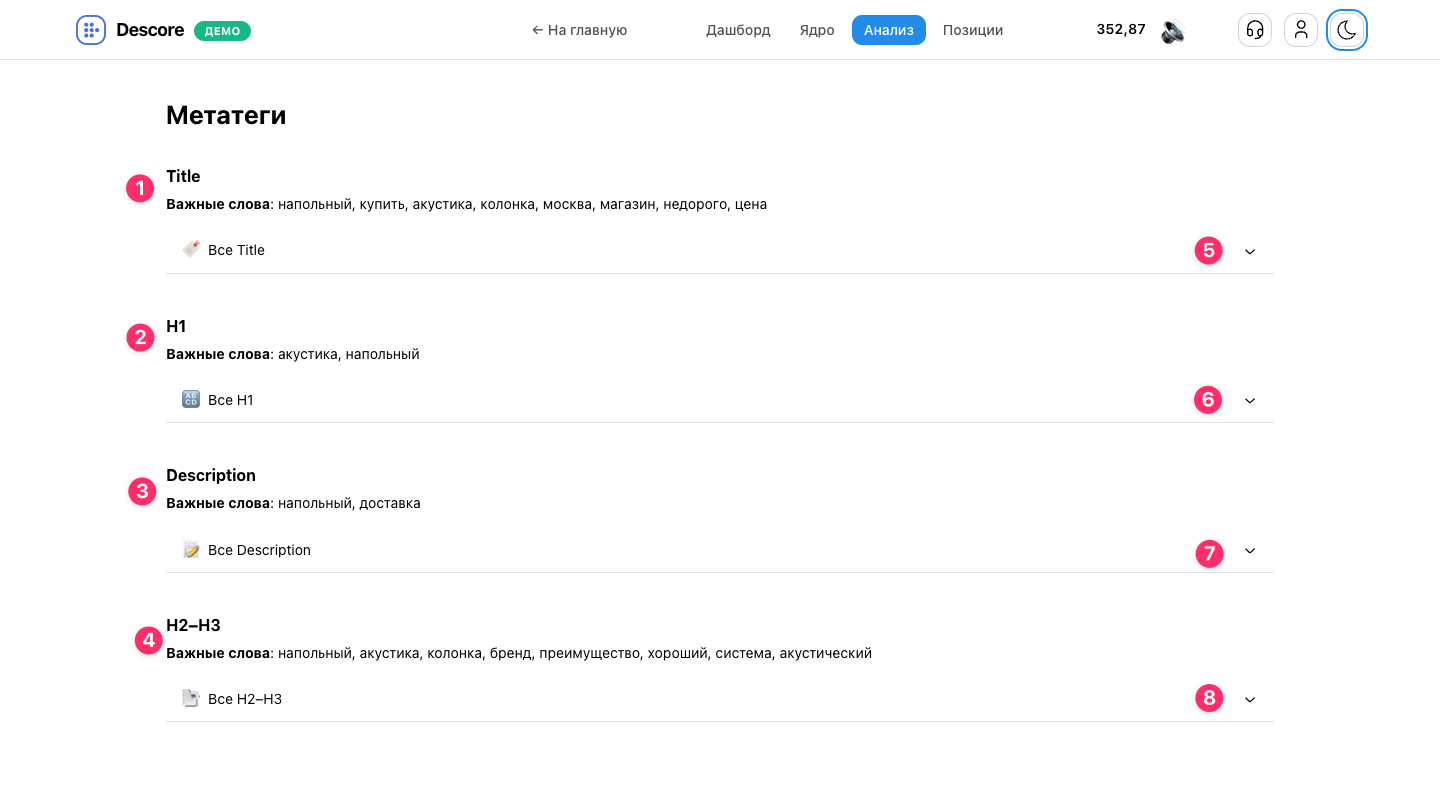1440x788 pixels.
Task: Open support via the headphones icon
Action: pos(1255,30)
